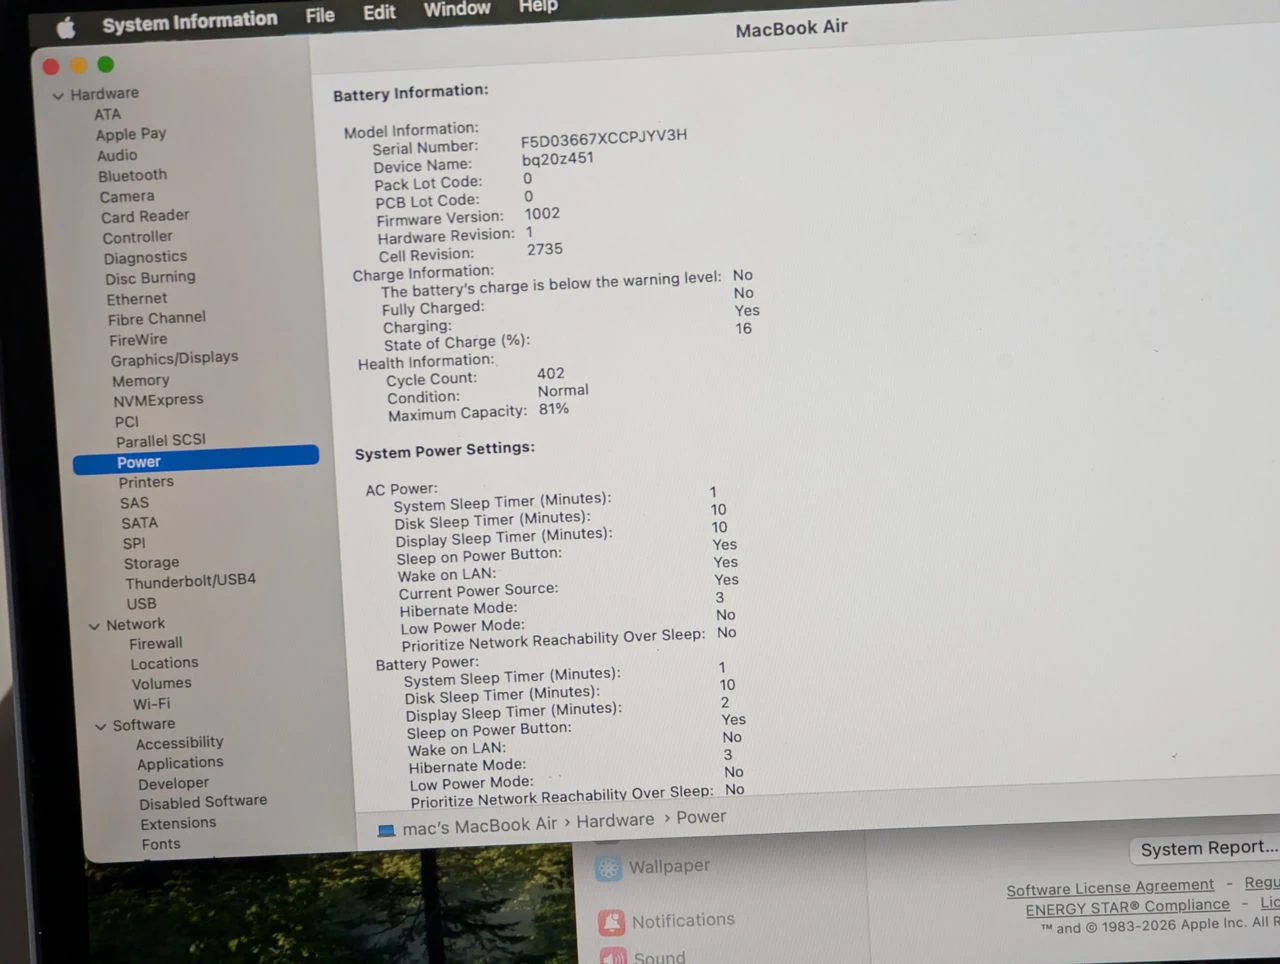Select Firewall under Network

[155, 644]
